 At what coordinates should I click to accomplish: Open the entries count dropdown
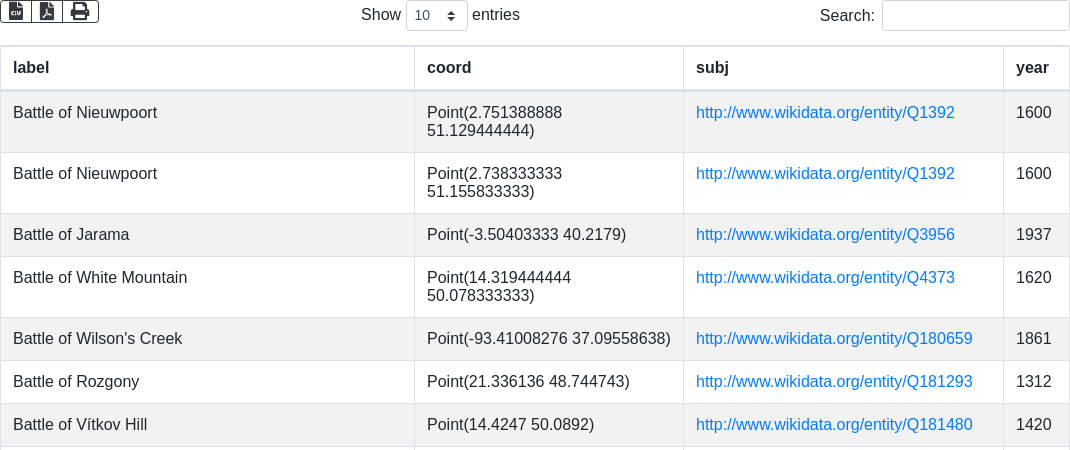click(x=436, y=16)
